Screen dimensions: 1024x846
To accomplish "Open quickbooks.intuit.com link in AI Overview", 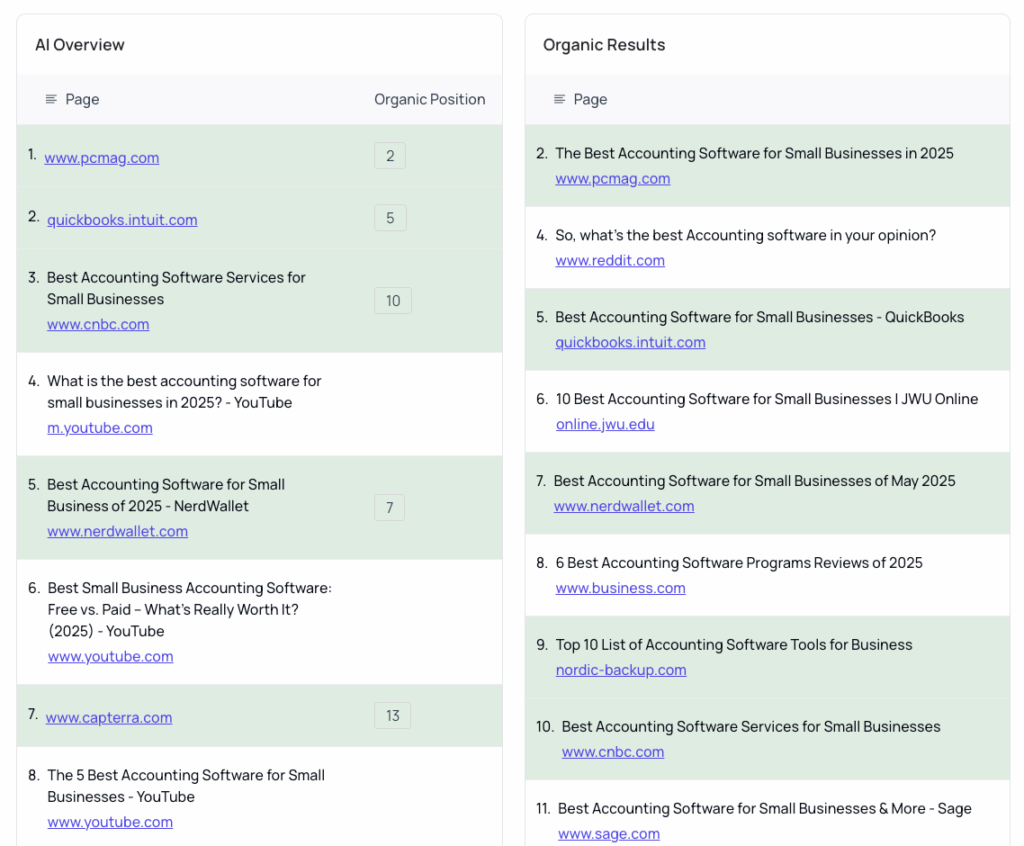I will click(122, 220).
